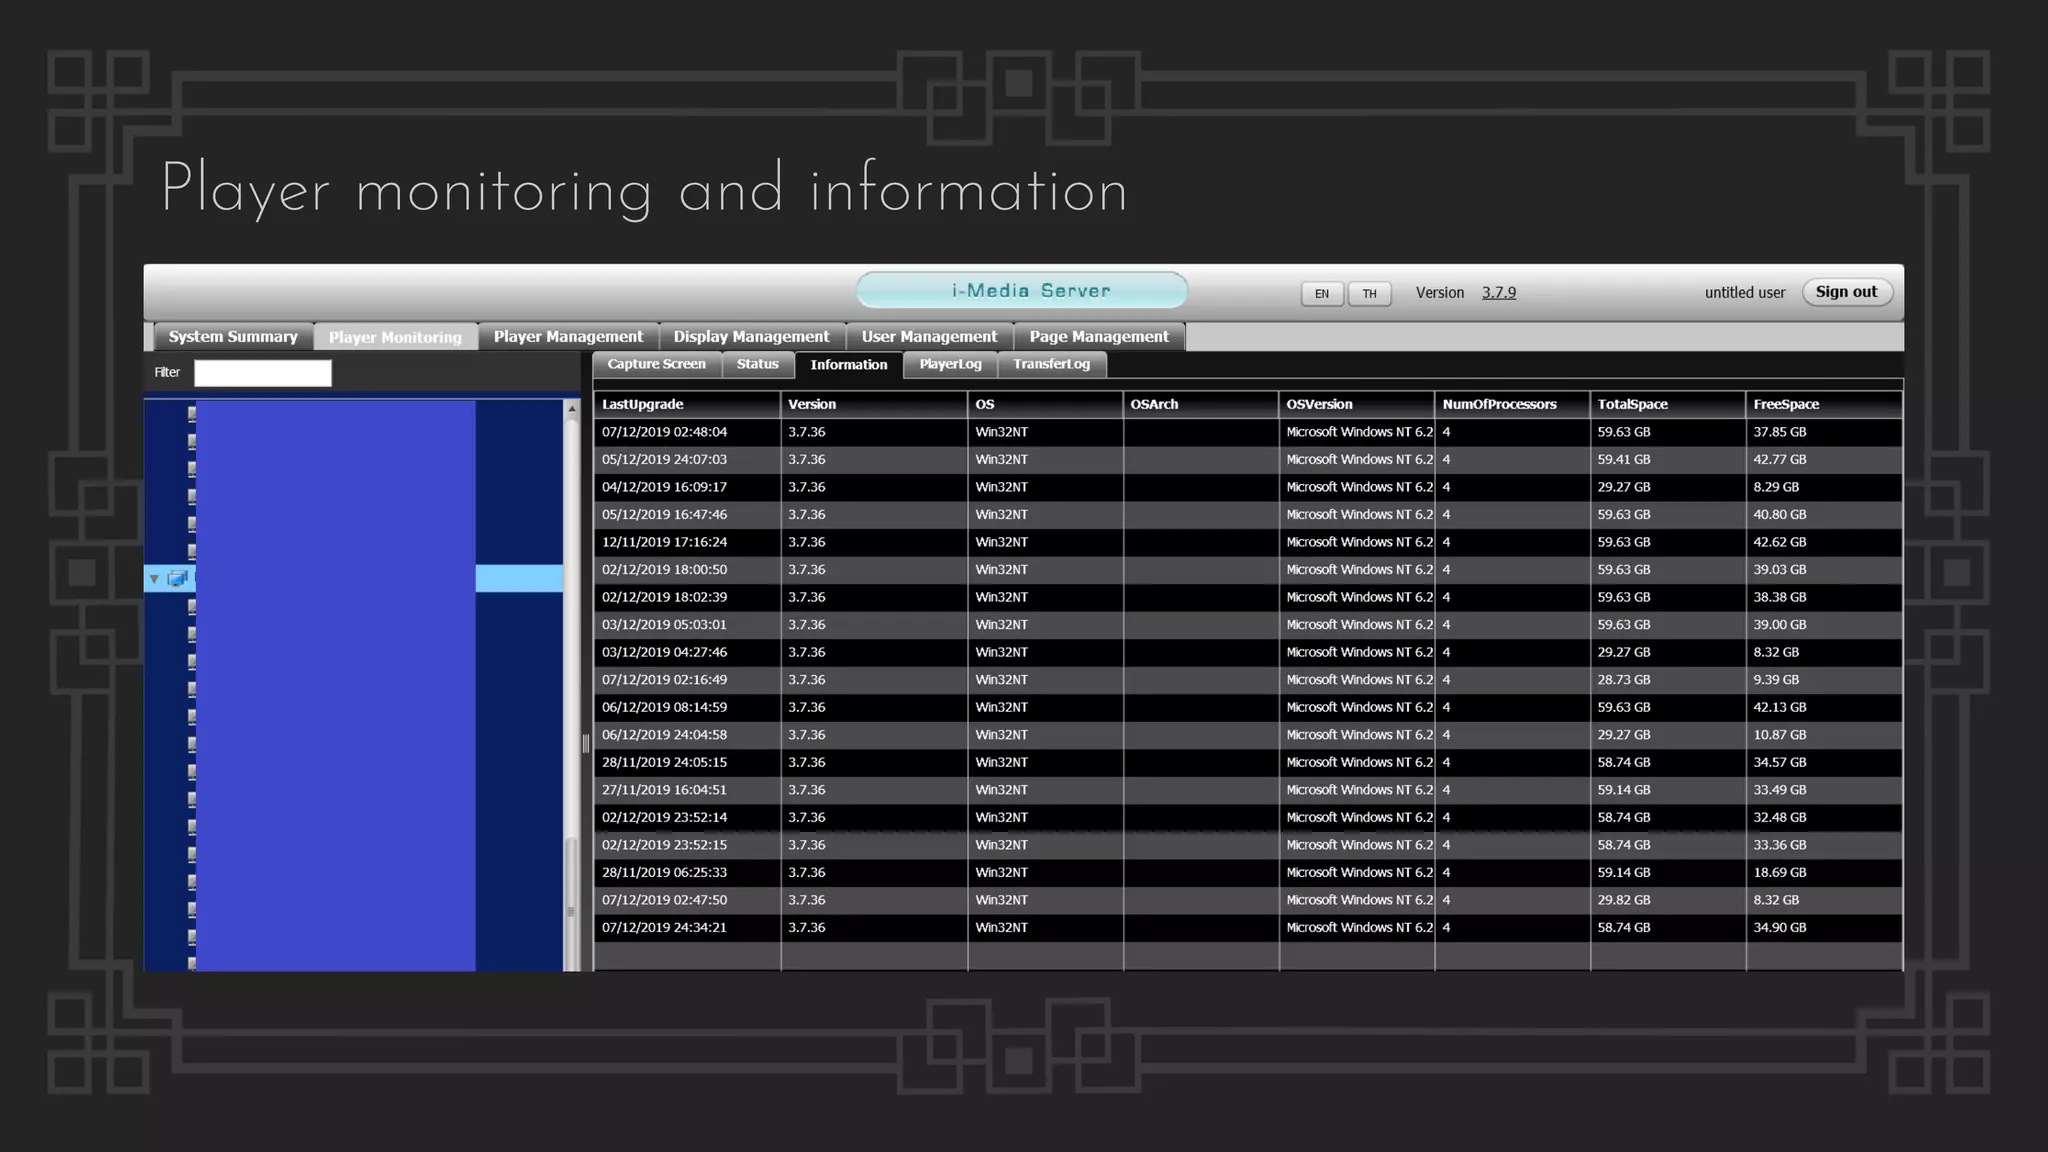Sort by the FreeSpace column header
The image size is (2048, 1152).
tap(1824, 404)
